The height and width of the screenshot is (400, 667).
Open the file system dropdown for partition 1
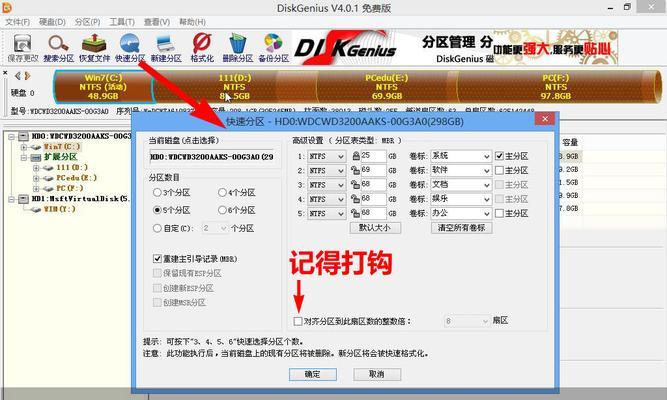click(x=327, y=157)
